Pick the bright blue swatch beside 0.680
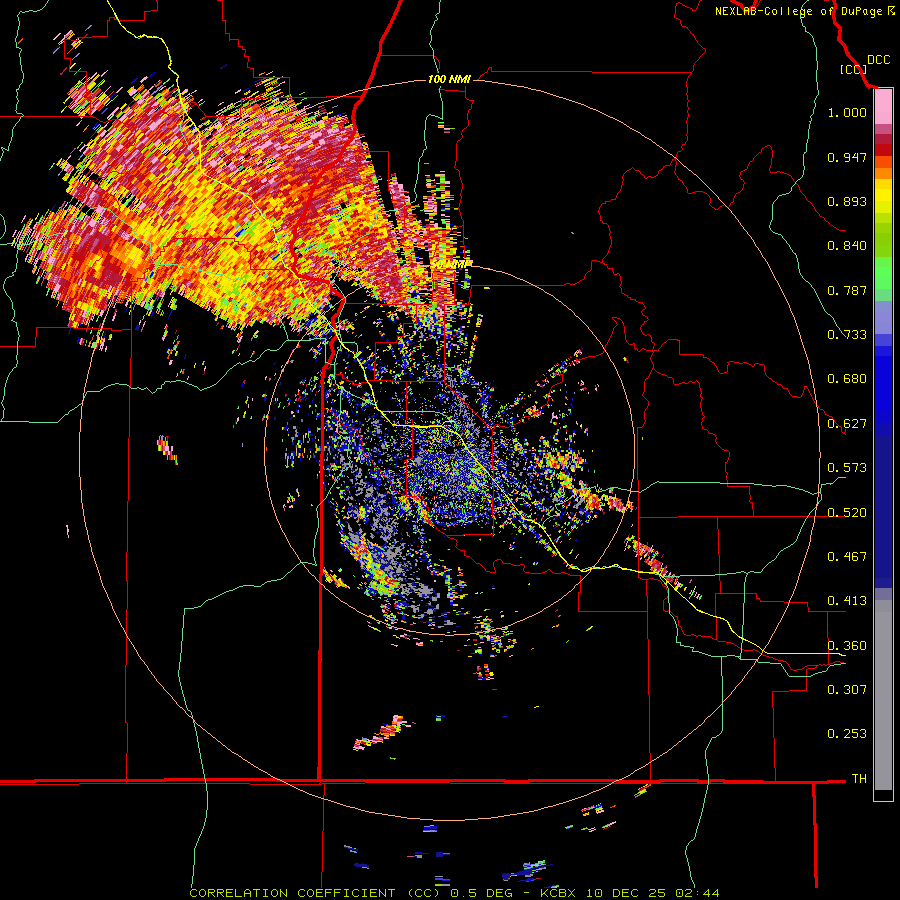900x900 pixels. (883, 385)
